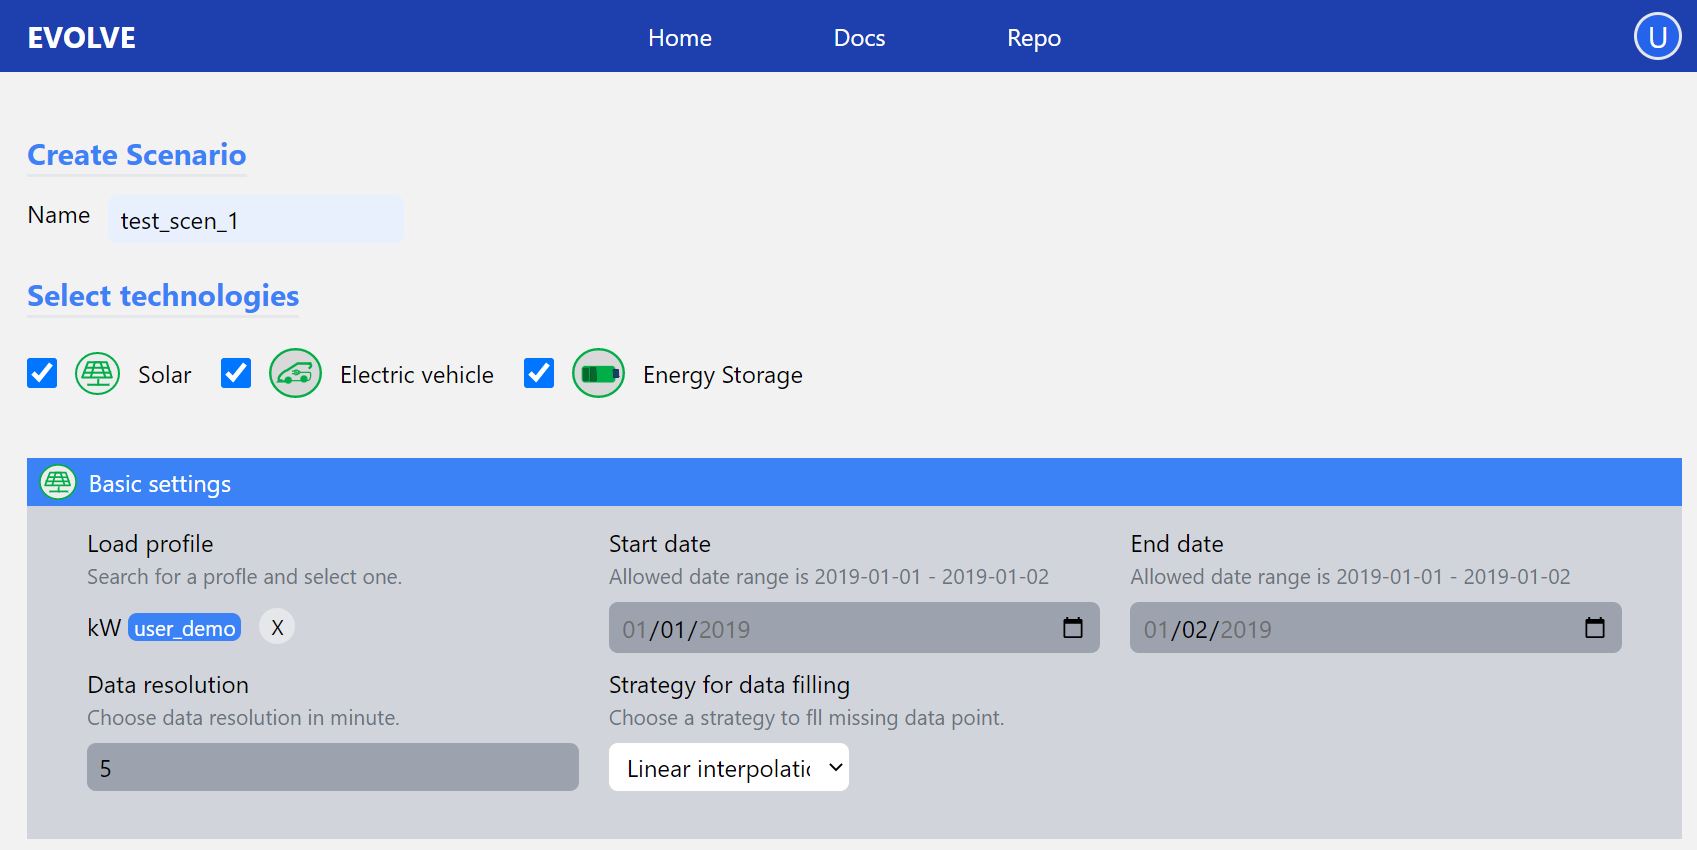Click the EVOLVE logo link

tap(82, 38)
